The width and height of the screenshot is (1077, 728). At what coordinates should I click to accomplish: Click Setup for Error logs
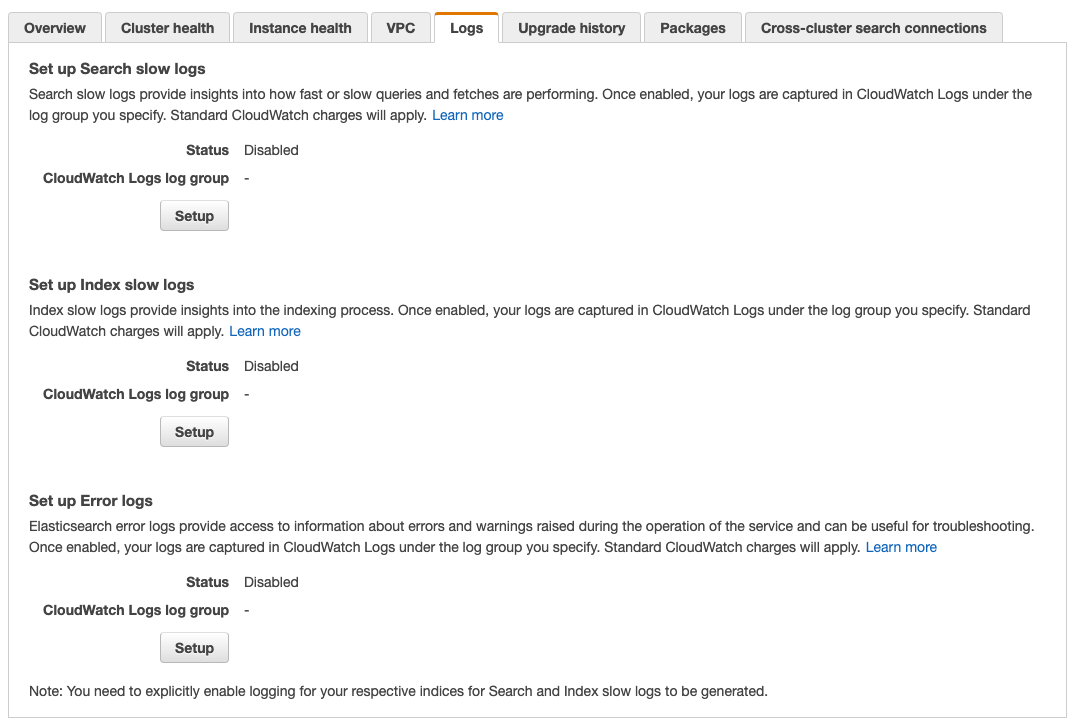click(x=194, y=647)
